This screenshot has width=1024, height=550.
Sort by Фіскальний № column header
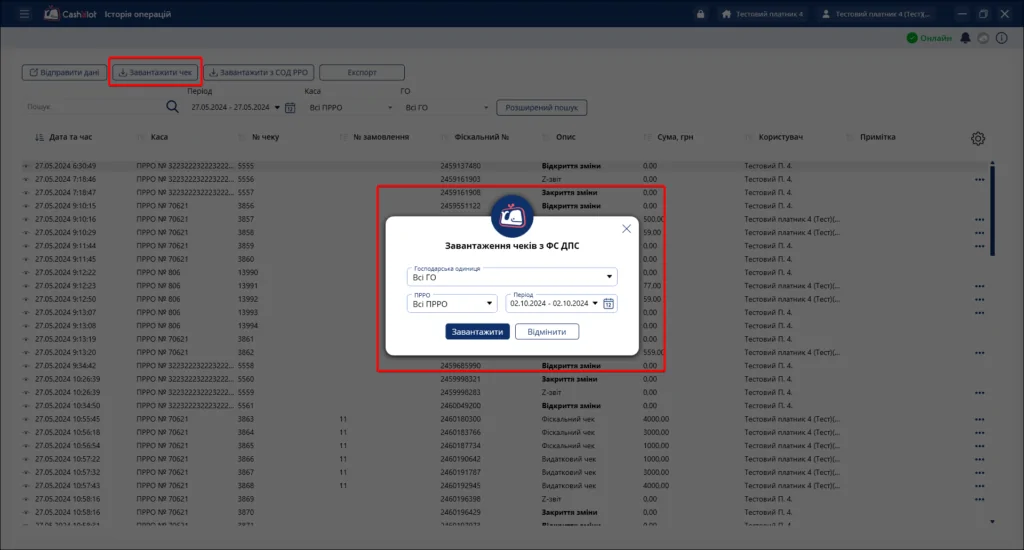pyautogui.click(x=481, y=137)
